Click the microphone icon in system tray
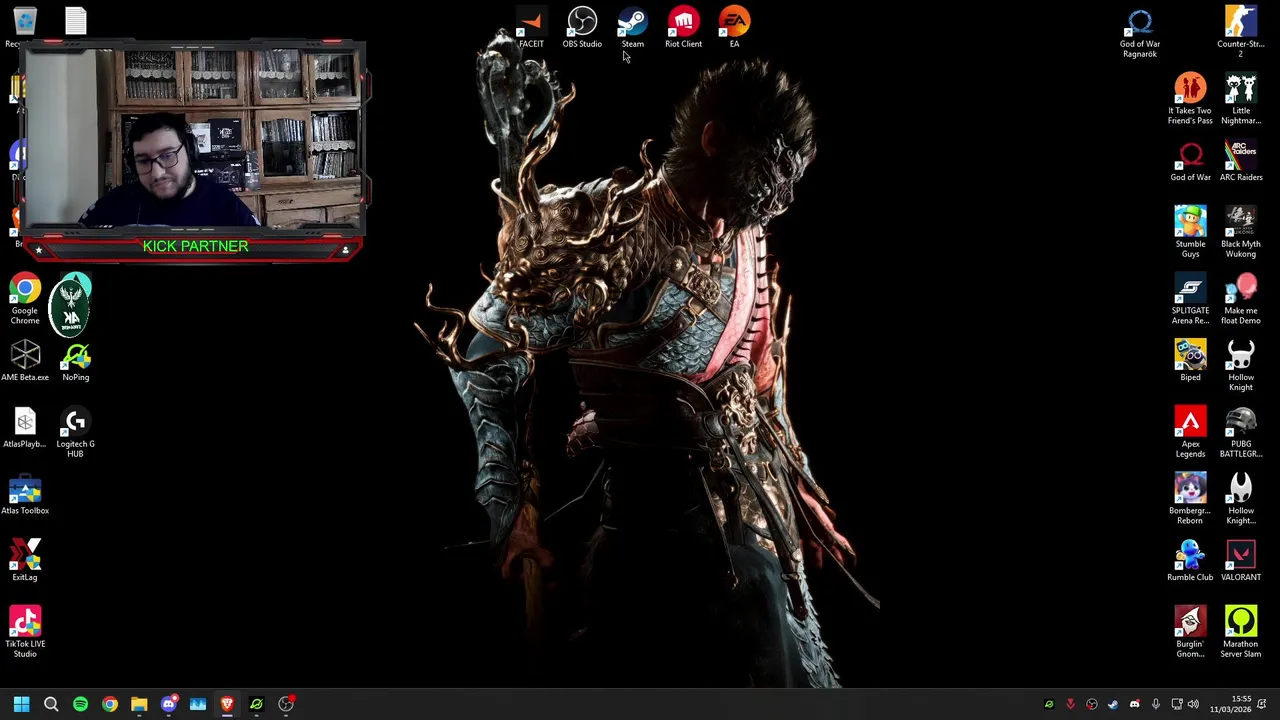This screenshot has height=720, width=1280. coord(1155,705)
